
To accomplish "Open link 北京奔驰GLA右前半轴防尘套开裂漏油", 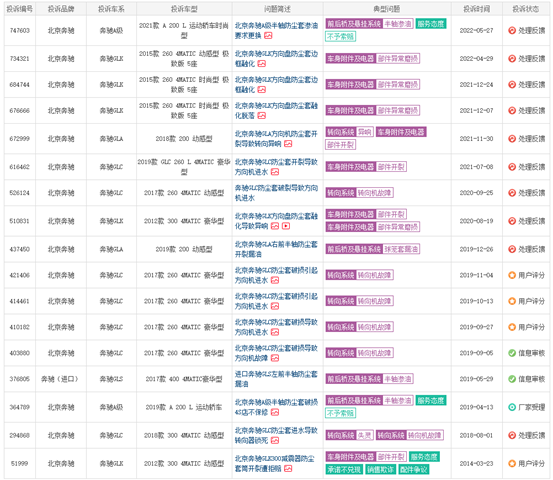I will pos(276,249).
